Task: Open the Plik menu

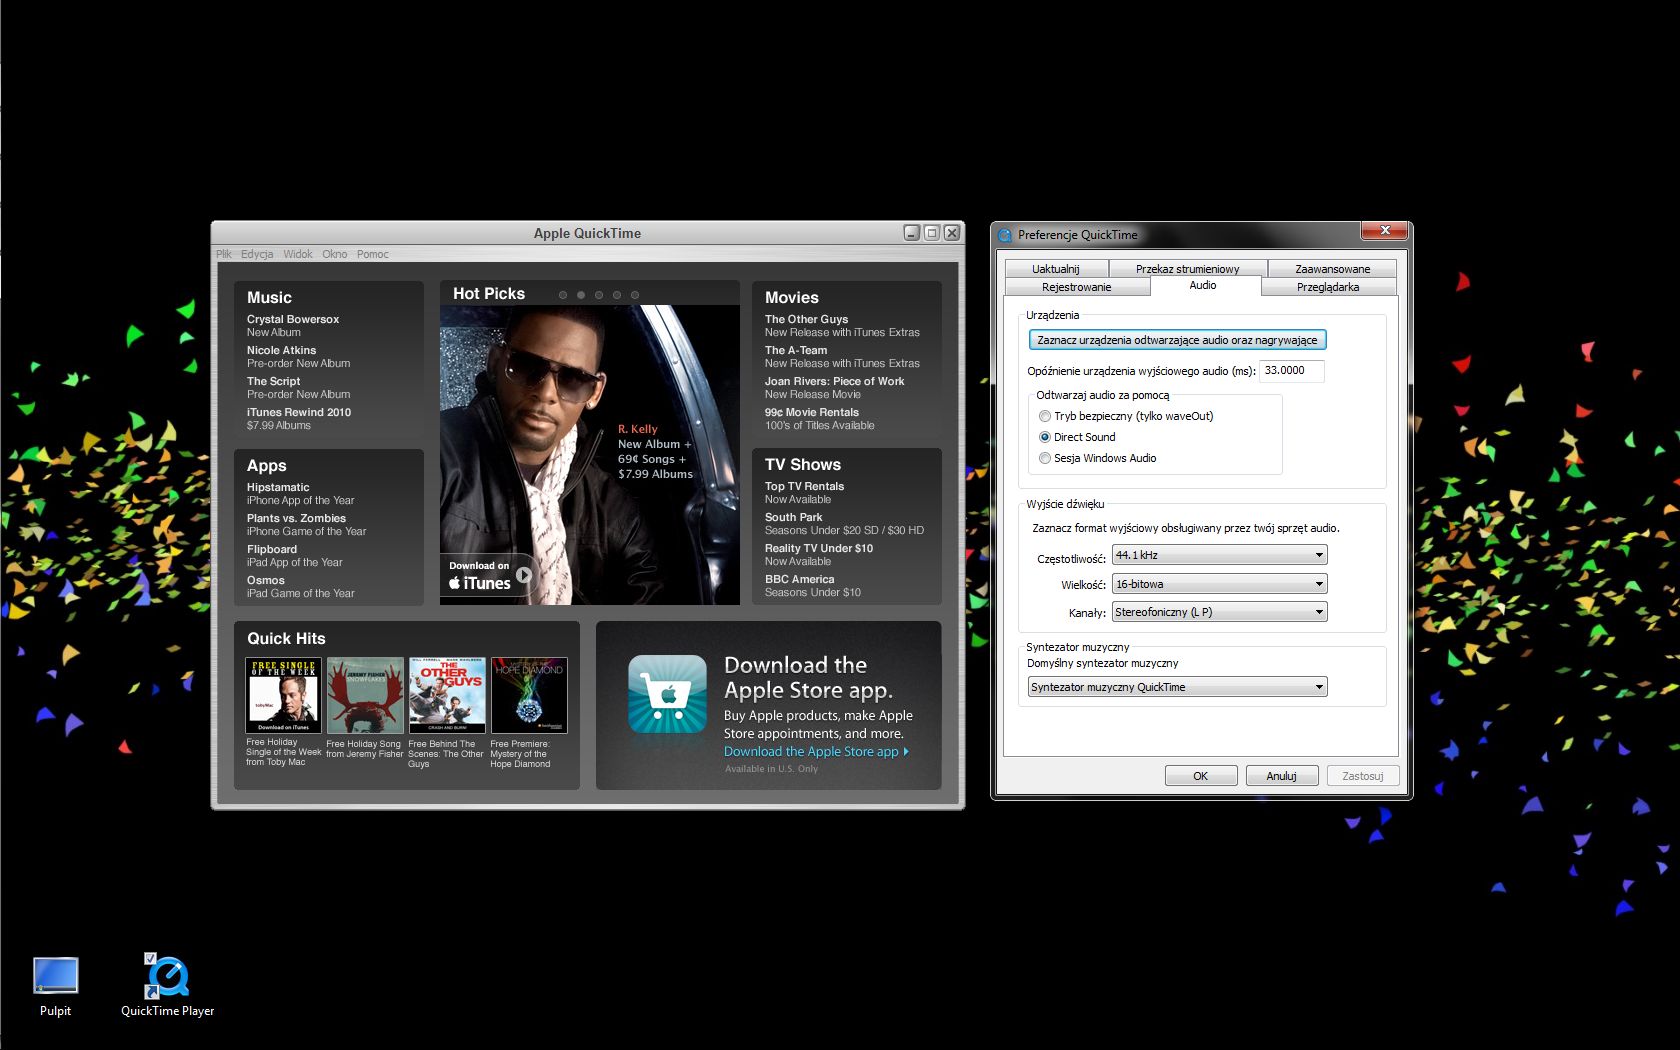Action: tap(224, 254)
